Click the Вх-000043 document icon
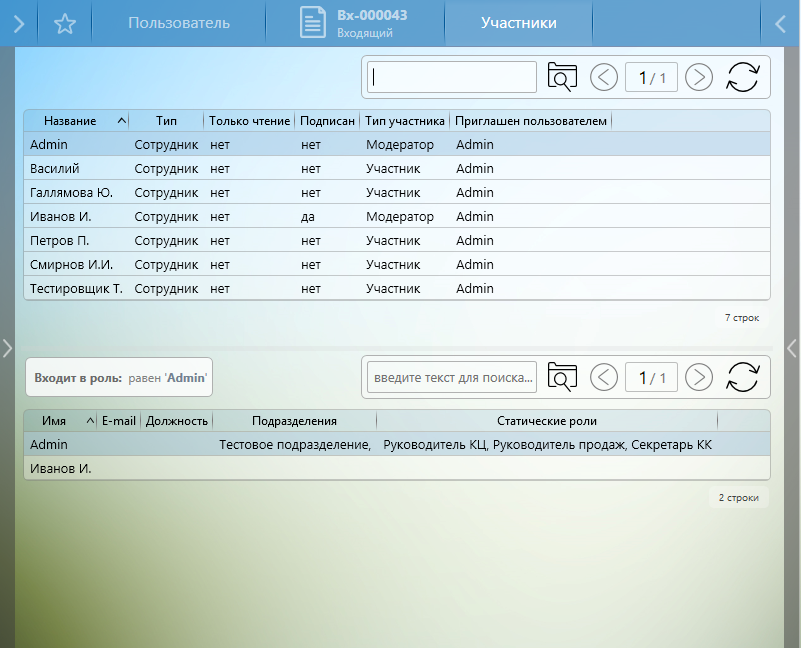The width and height of the screenshot is (801, 648). (314, 23)
